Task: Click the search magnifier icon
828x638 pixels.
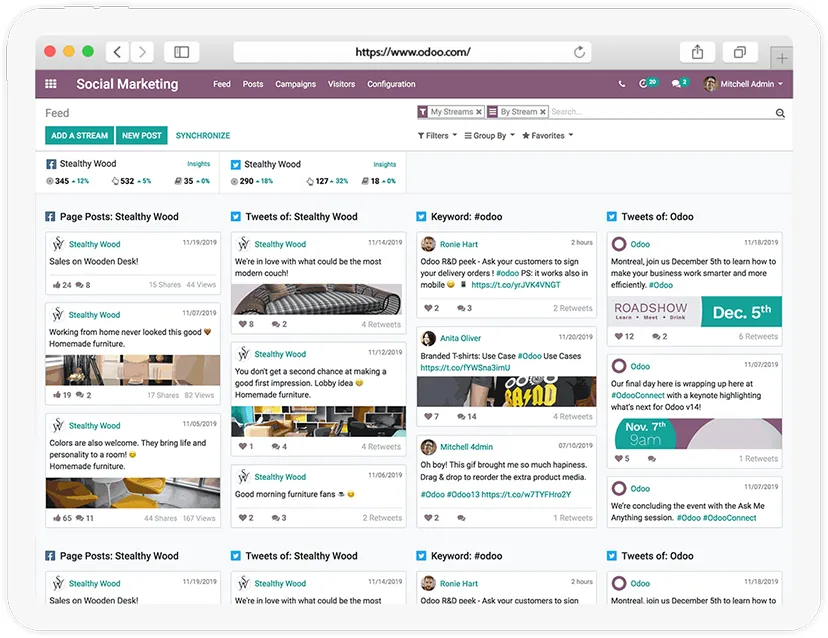Action: coord(780,112)
